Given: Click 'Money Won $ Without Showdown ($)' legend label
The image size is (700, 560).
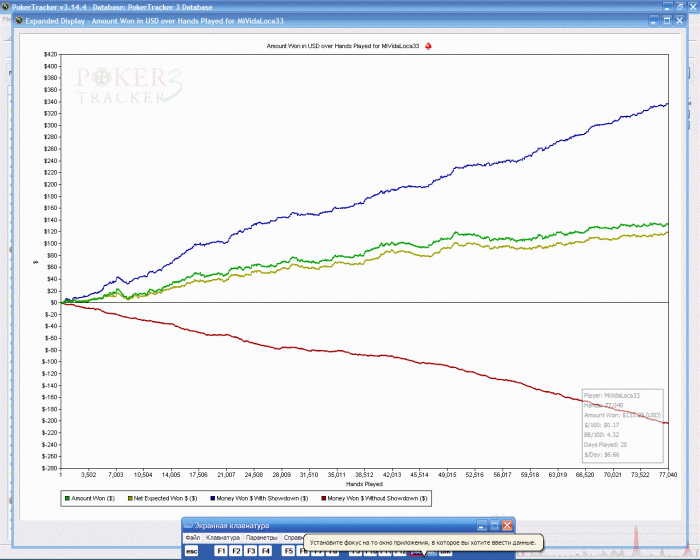Looking at the screenshot, I should pyautogui.click(x=377, y=498).
